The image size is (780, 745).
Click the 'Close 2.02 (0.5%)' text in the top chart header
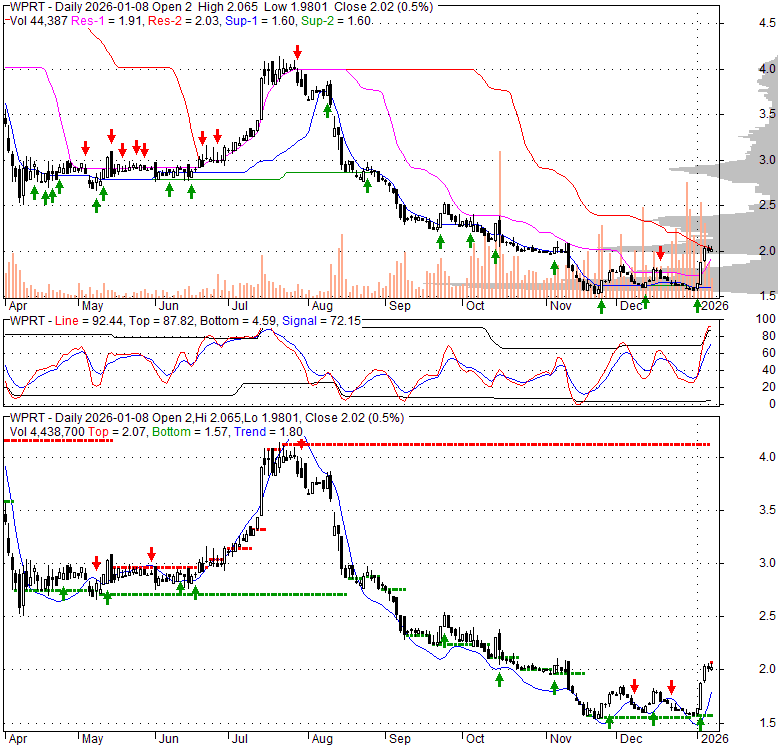pos(384,7)
